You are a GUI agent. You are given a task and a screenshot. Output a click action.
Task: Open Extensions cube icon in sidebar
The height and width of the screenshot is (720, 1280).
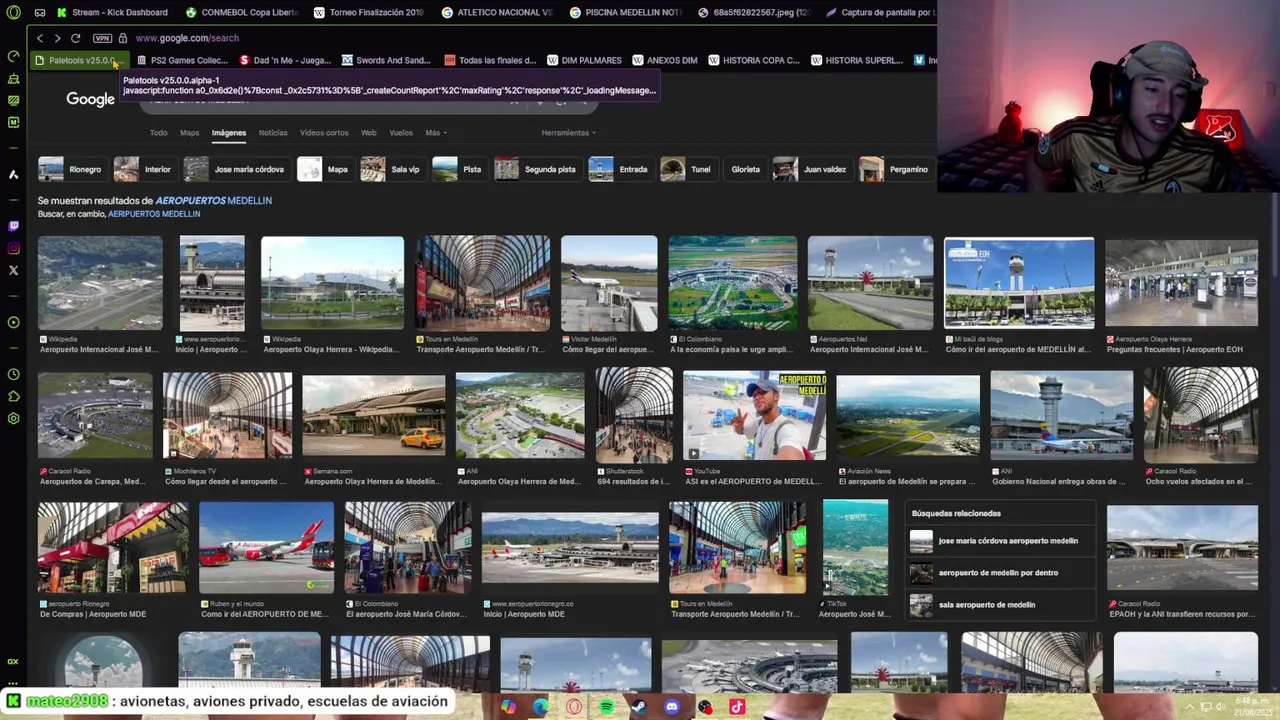13,396
